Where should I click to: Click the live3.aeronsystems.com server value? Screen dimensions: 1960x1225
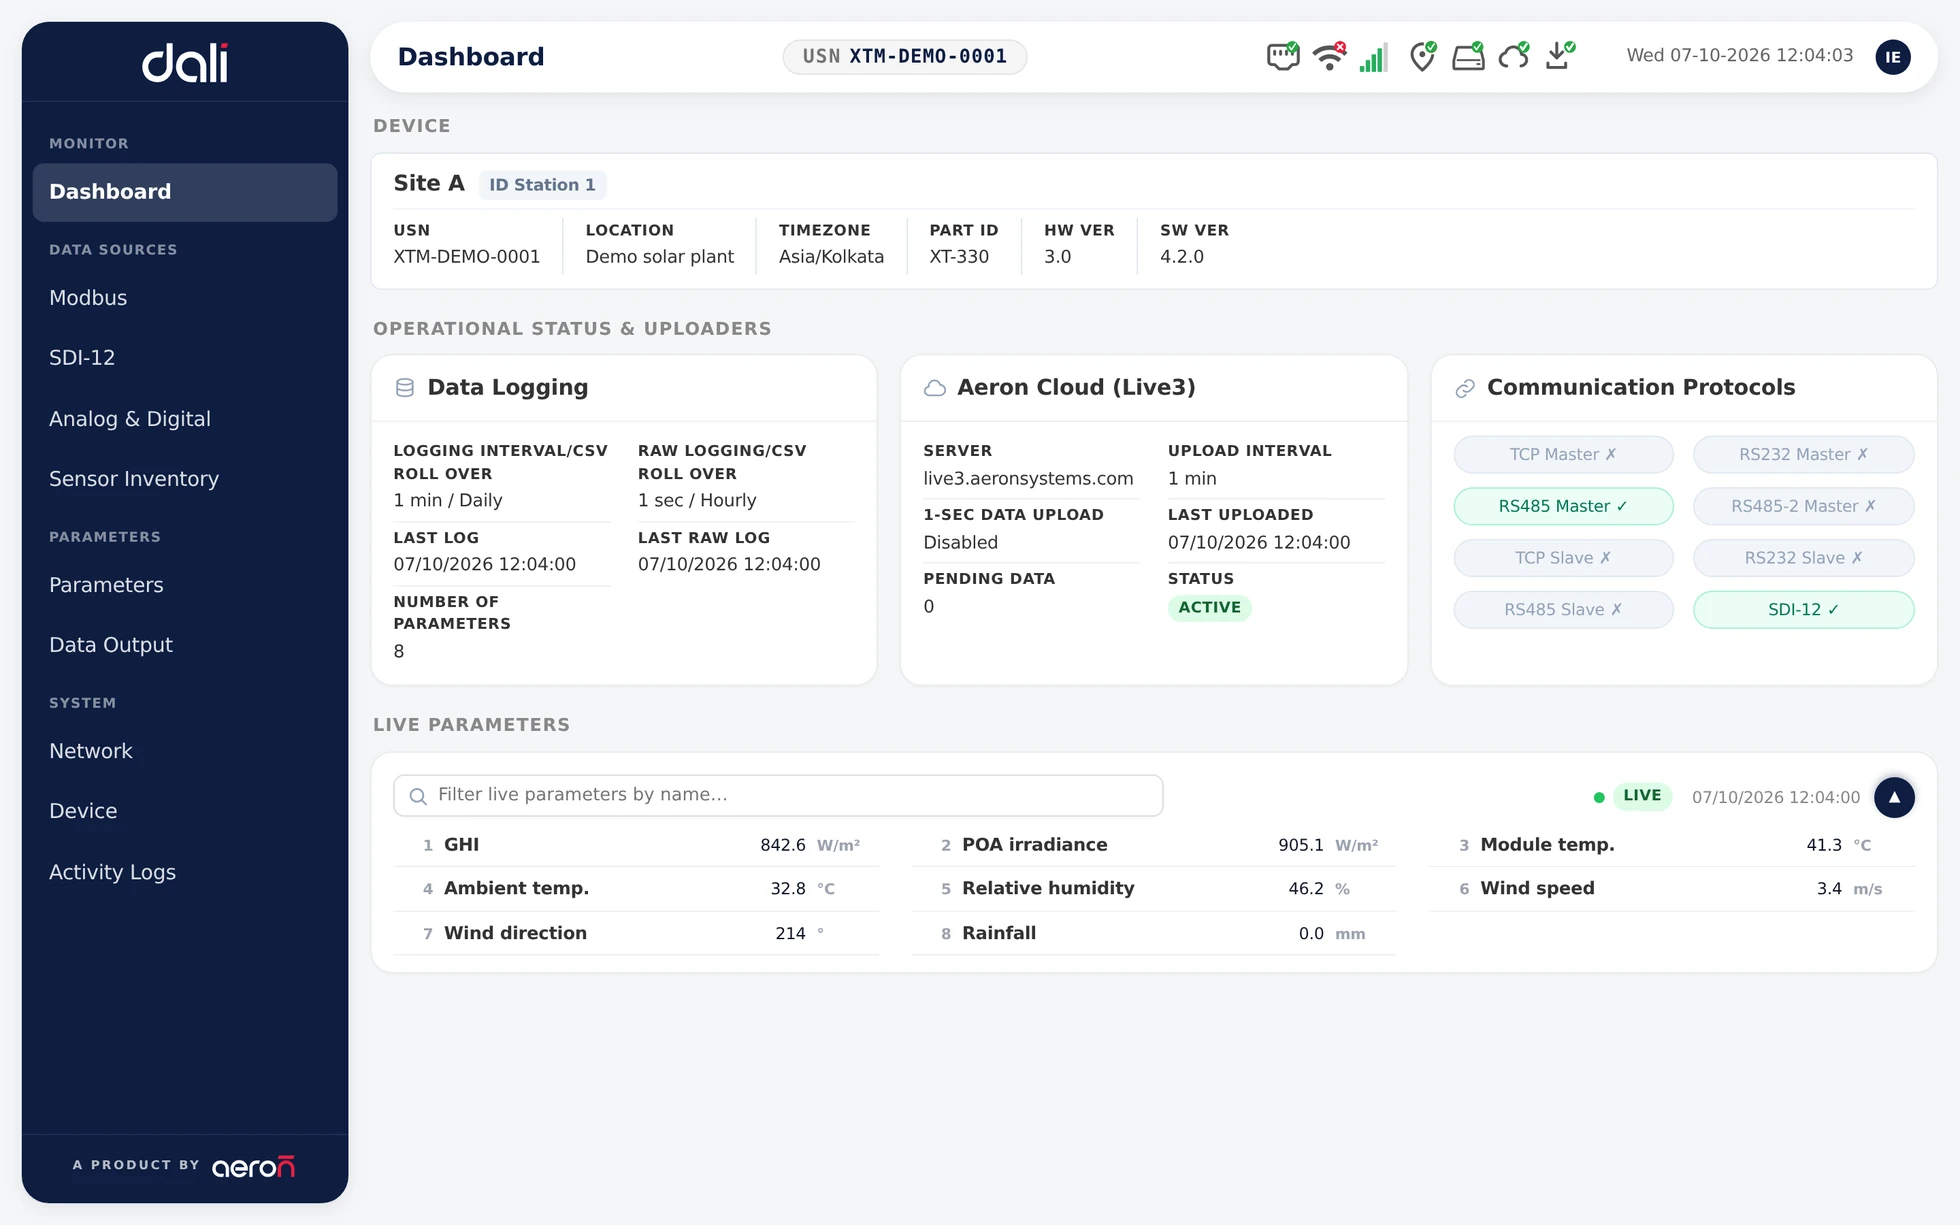click(x=1028, y=479)
